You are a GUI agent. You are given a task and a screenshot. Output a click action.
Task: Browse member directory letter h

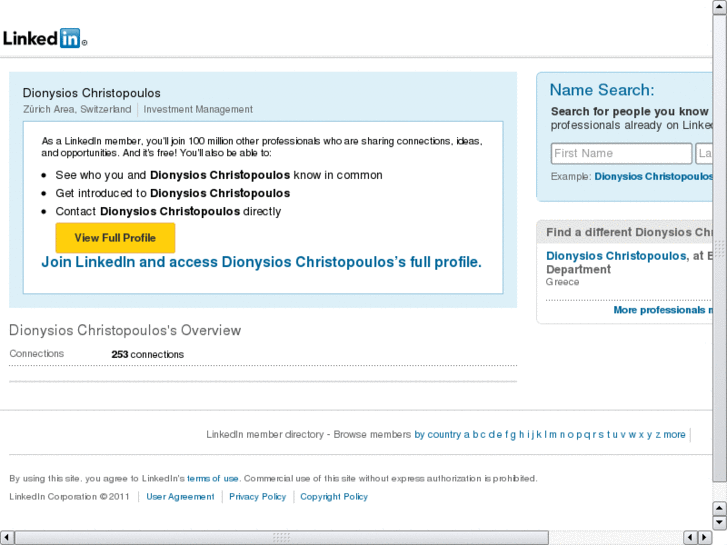(522, 435)
